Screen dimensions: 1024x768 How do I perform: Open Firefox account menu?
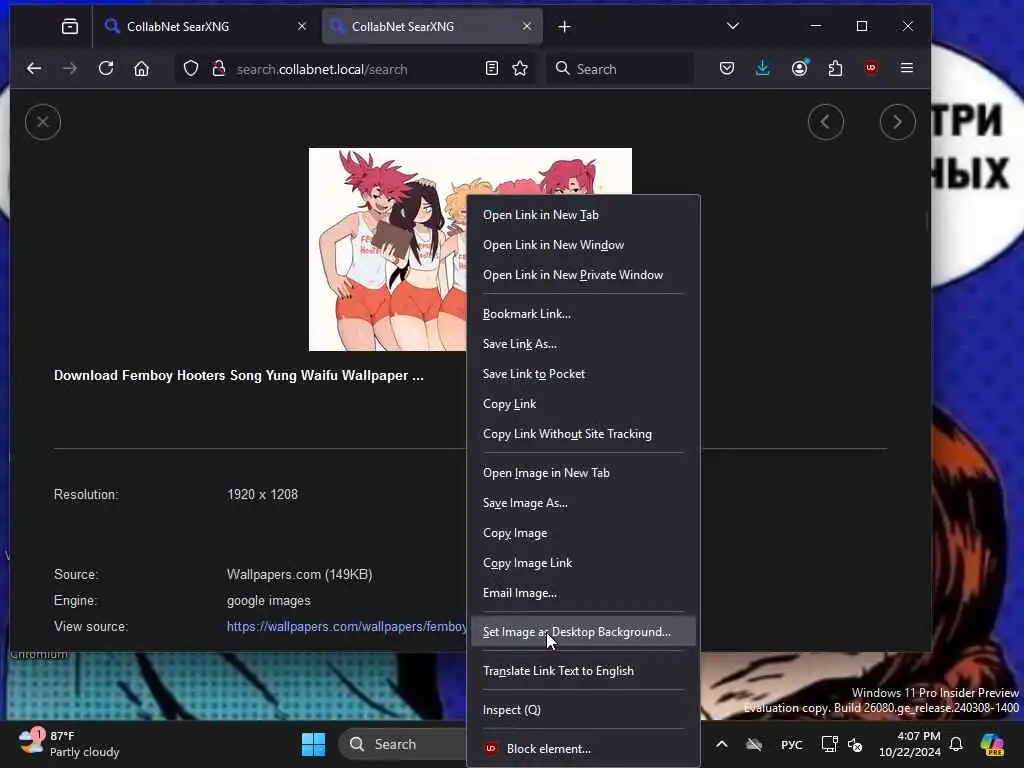pyautogui.click(x=799, y=69)
